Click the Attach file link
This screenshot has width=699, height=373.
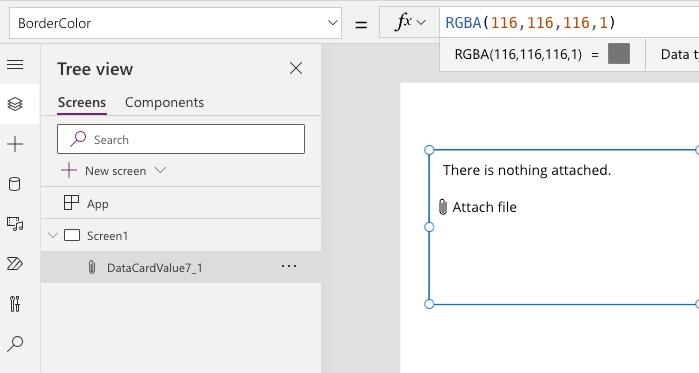[484, 207]
